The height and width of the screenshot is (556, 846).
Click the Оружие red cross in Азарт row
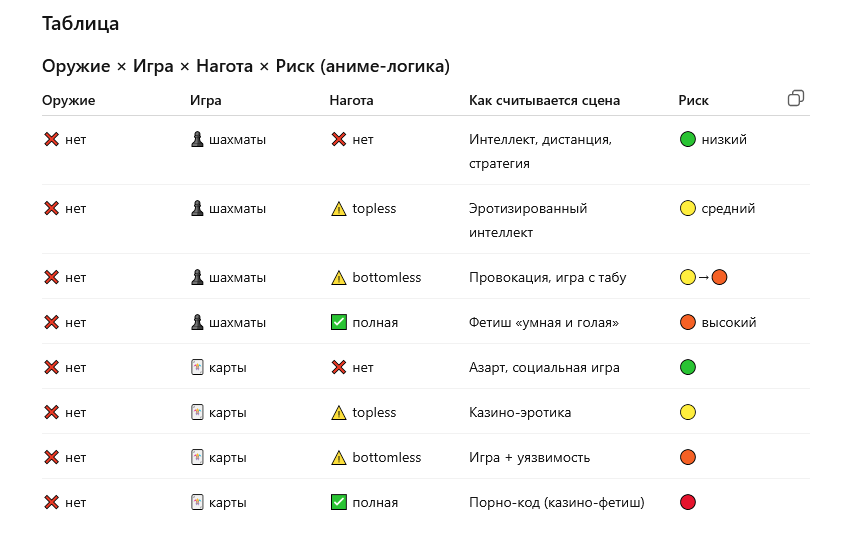(51, 367)
